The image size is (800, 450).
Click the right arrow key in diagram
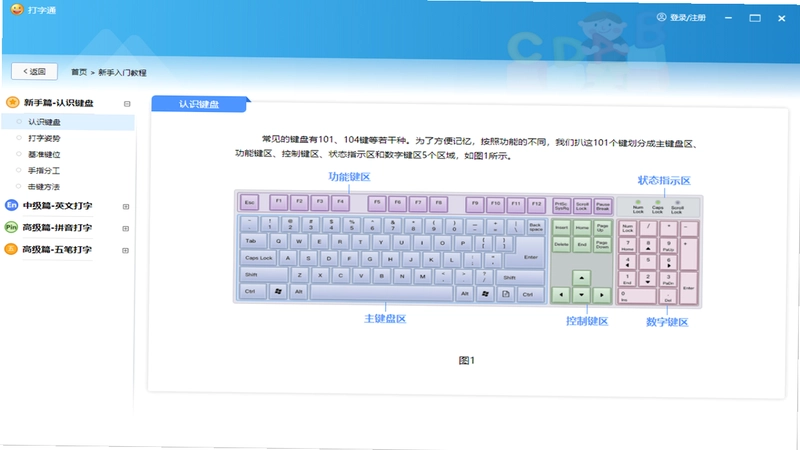pos(602,295)
